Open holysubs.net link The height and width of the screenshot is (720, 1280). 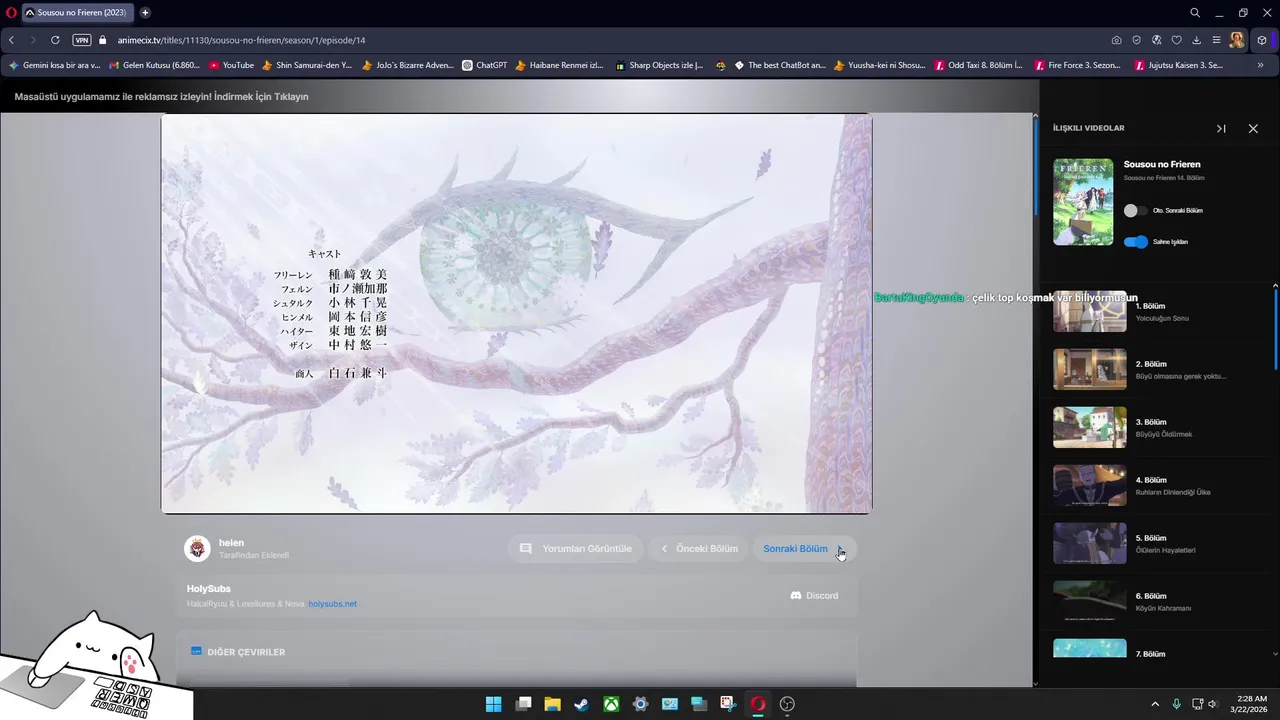tap(332, 604)
